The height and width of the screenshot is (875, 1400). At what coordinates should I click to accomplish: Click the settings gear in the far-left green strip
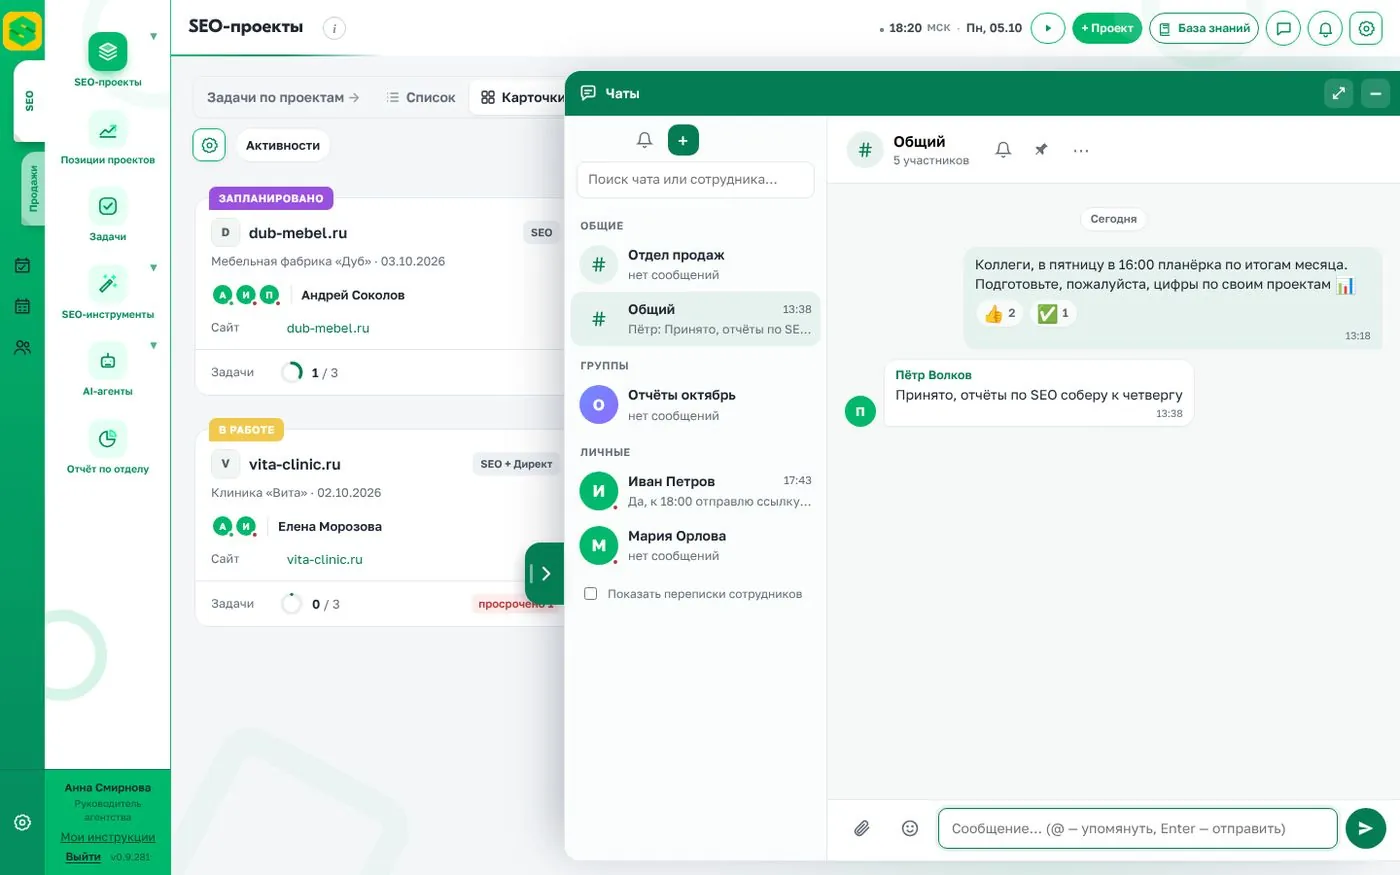tap(22, 822)
